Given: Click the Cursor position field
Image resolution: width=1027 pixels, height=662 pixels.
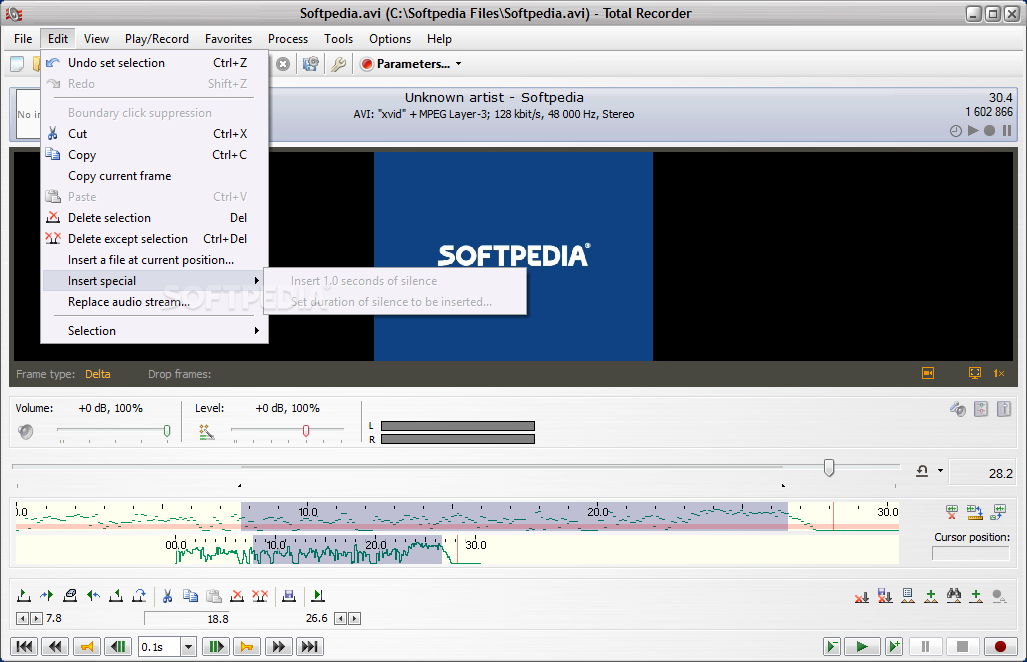Looking at the screenshot, I should click(x=971, y=553).
